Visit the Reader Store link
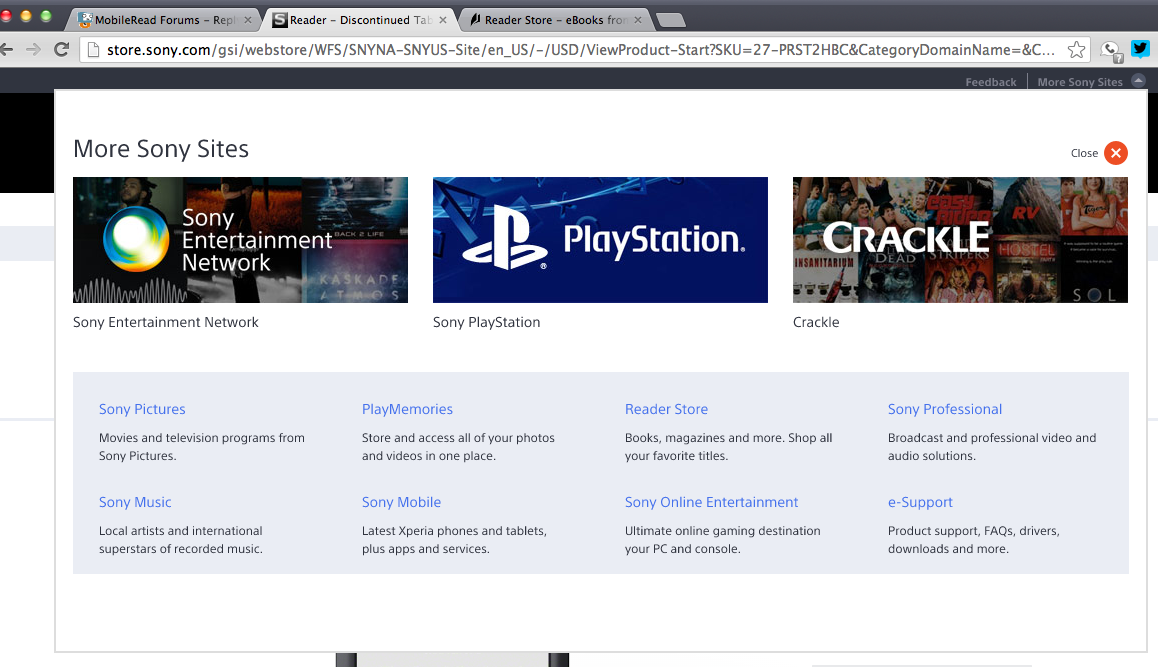1158x667 pixels. pos(666,409)
